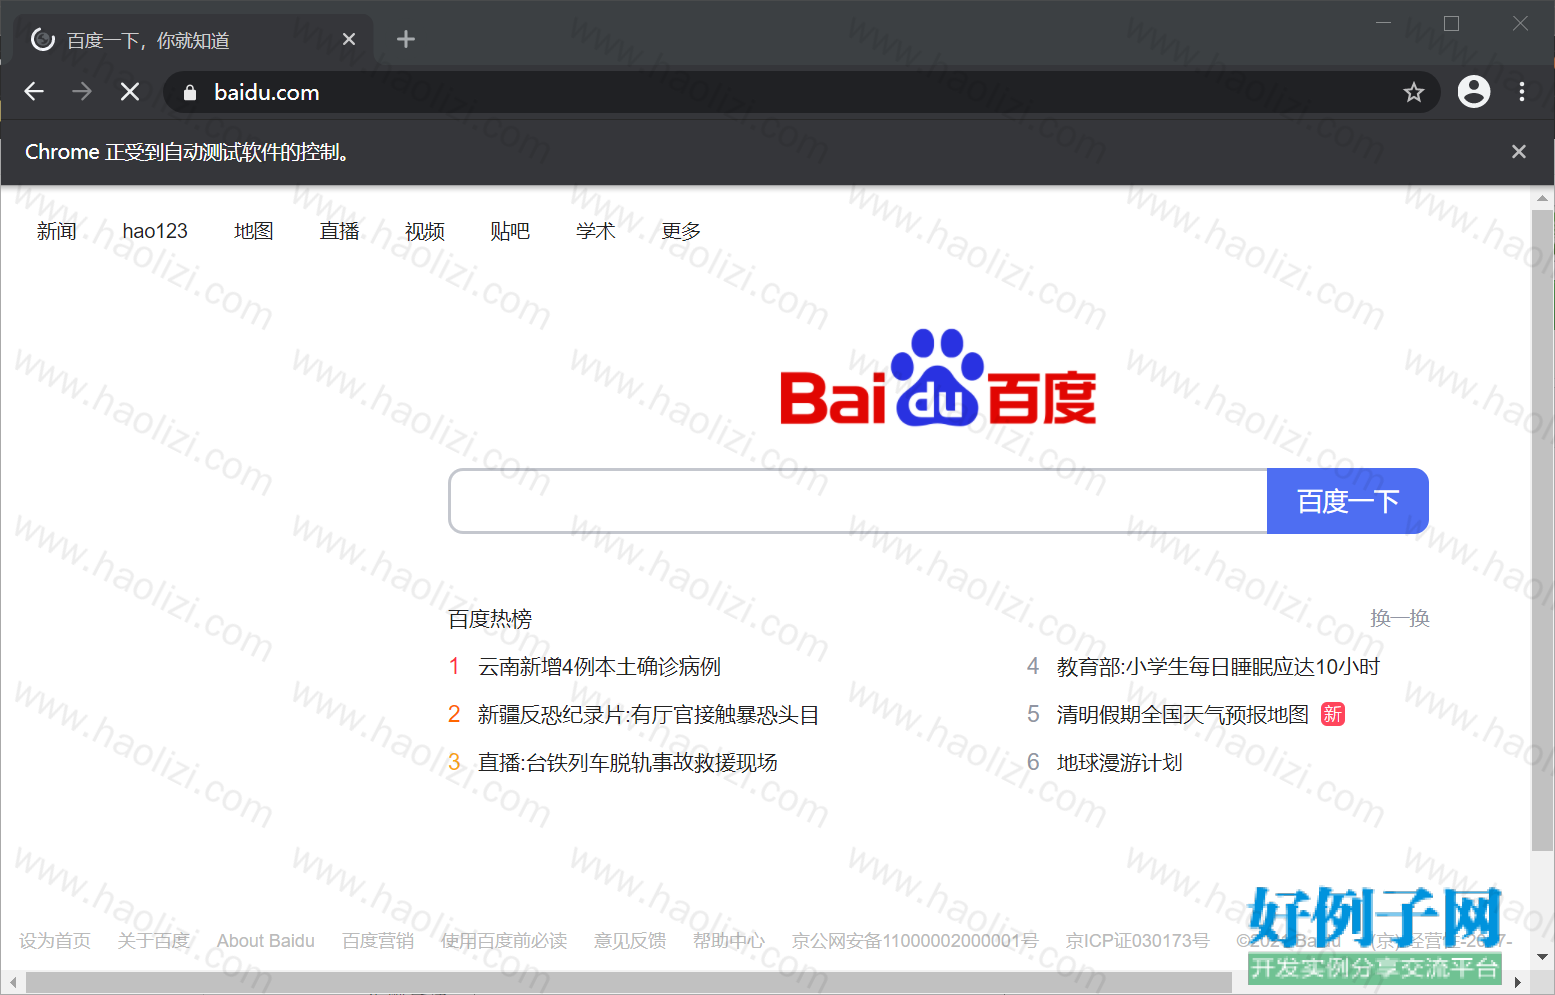Open the 视频 navigation link

(x=425, y=231)
